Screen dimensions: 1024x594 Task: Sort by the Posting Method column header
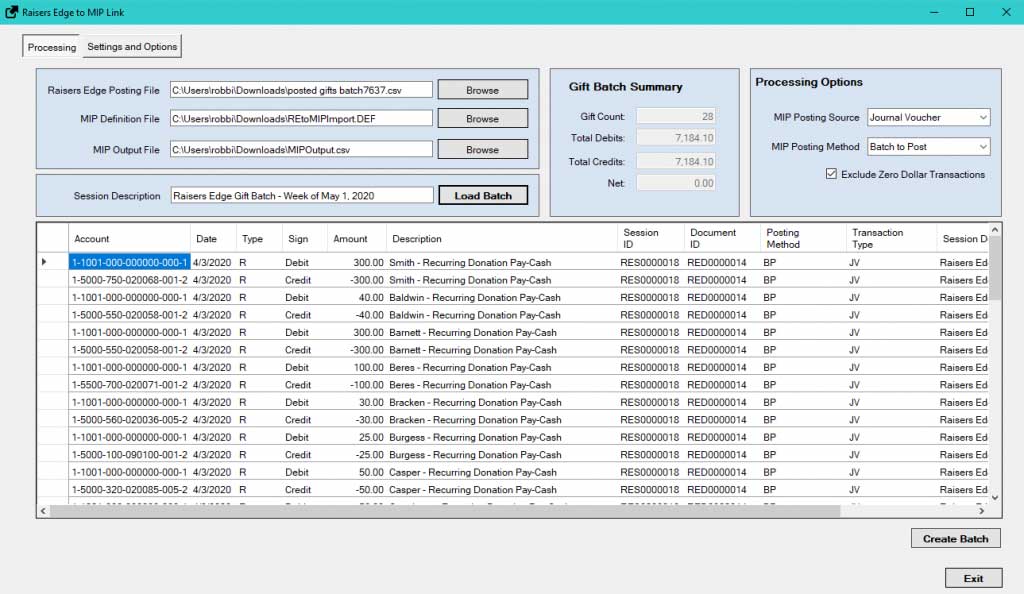tap(803, 239)
